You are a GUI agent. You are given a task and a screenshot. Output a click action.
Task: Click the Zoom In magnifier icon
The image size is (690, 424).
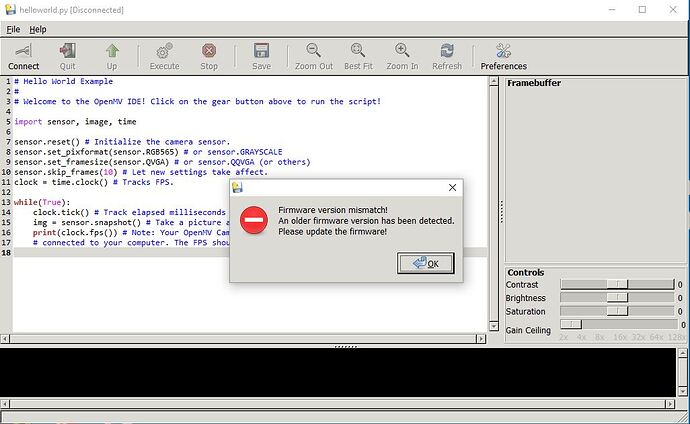tap(402, 51)
